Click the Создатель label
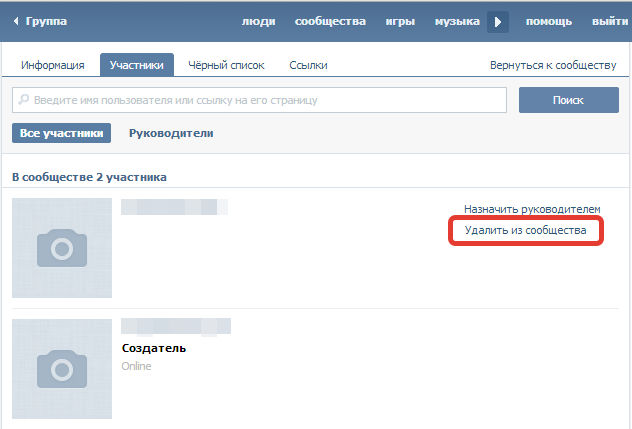The image size is (632, 429). point(154,348)
